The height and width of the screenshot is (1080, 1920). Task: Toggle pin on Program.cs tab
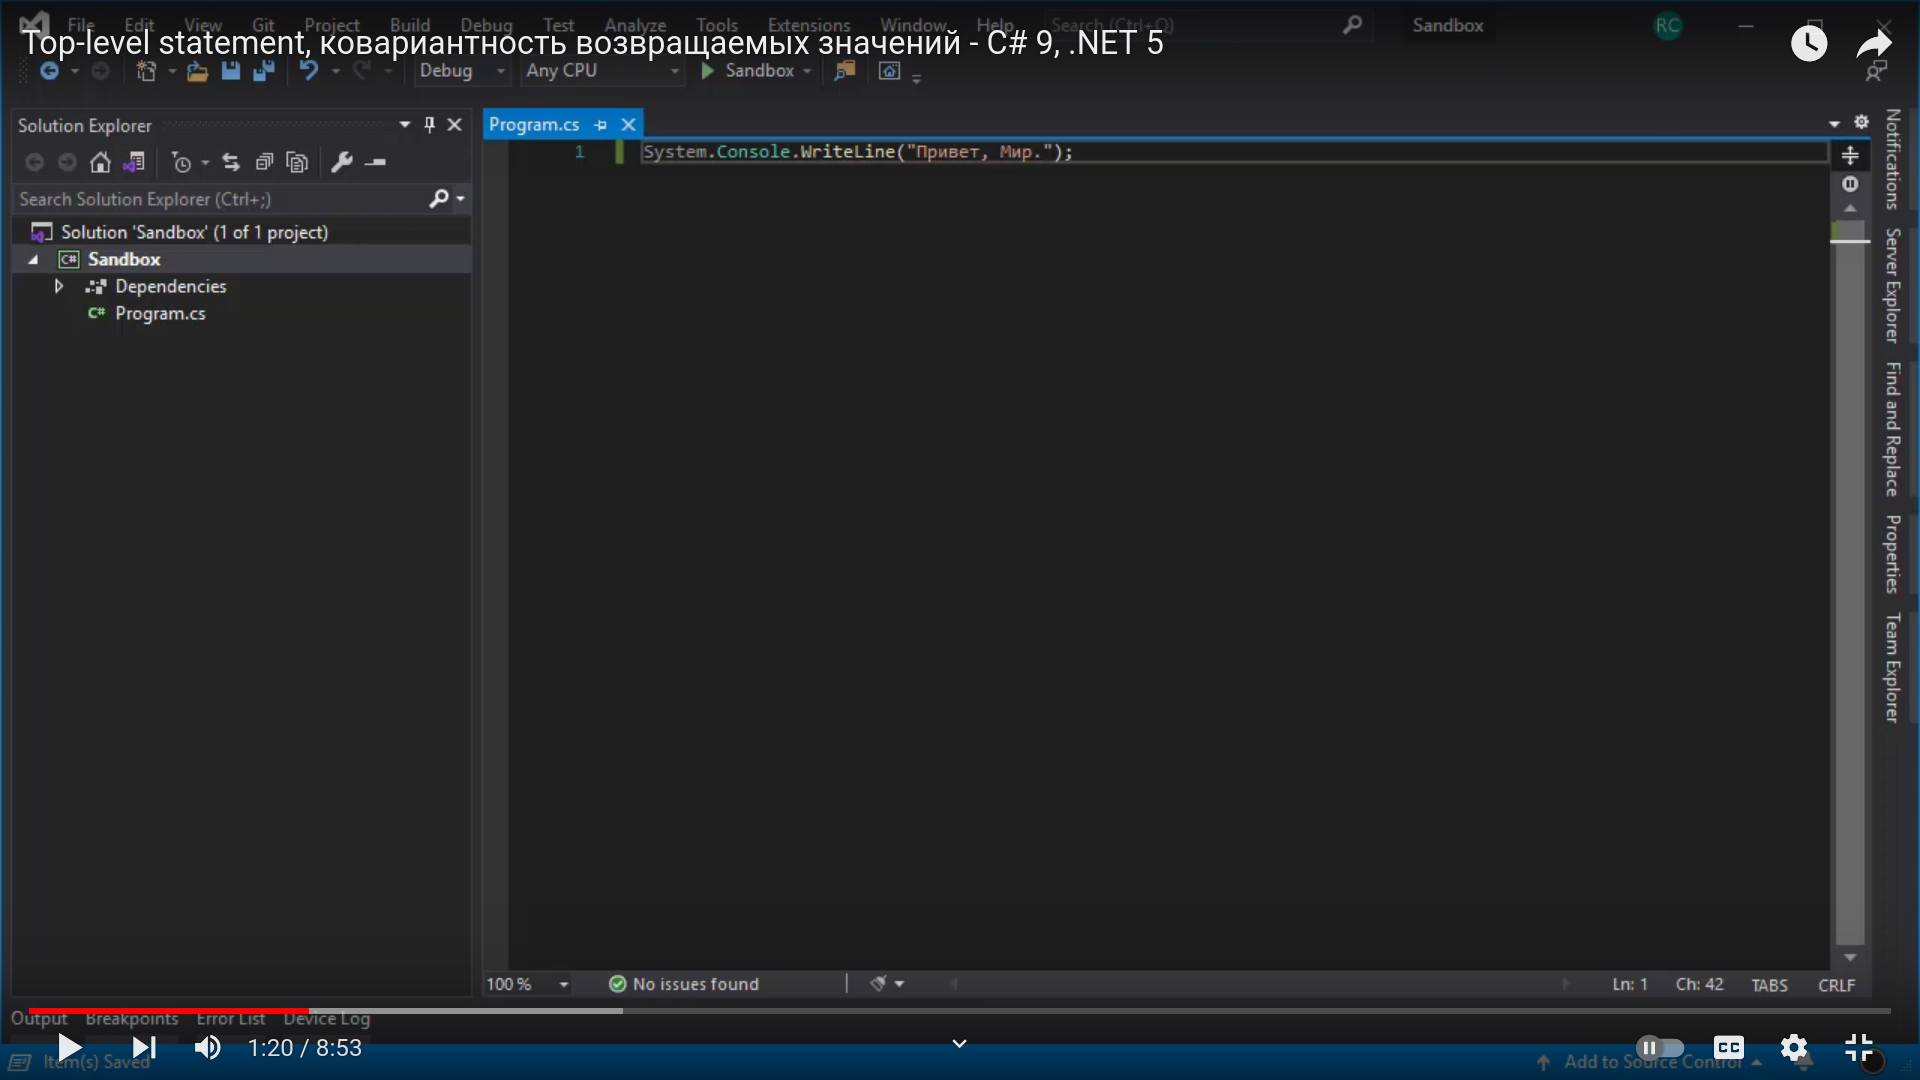[601, 125]
